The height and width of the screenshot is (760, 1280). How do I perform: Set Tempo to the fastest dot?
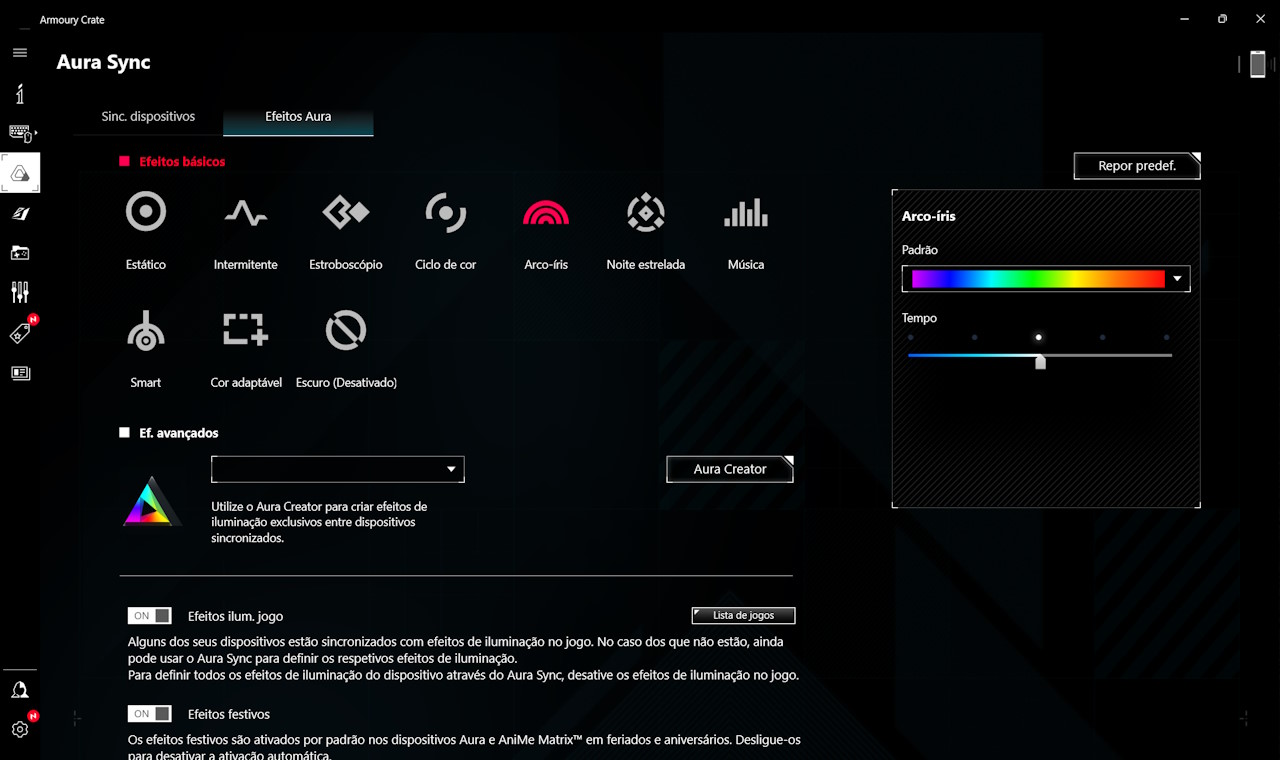tap(1166, 338)
